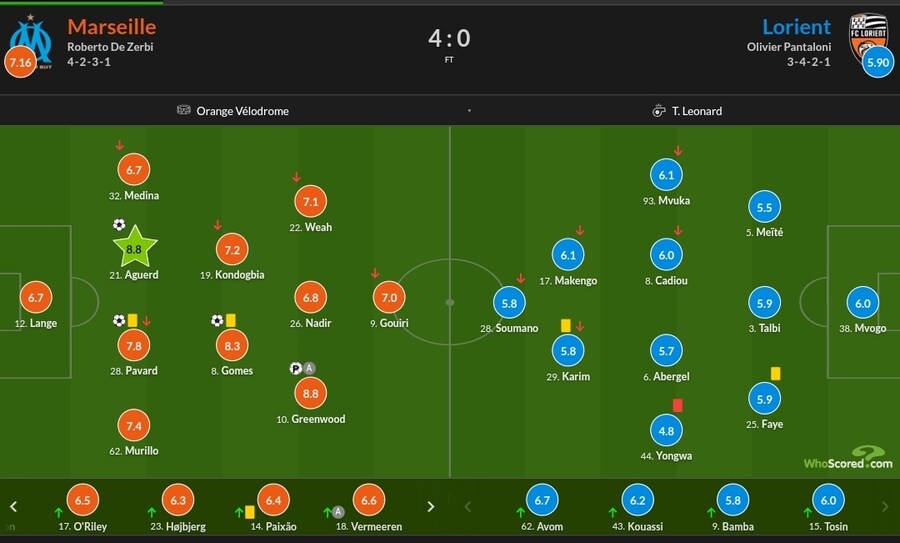The width and height of the screenshot is (900, 543).
Task: Click the red card above Yongwa
Action: coord(677,405)
